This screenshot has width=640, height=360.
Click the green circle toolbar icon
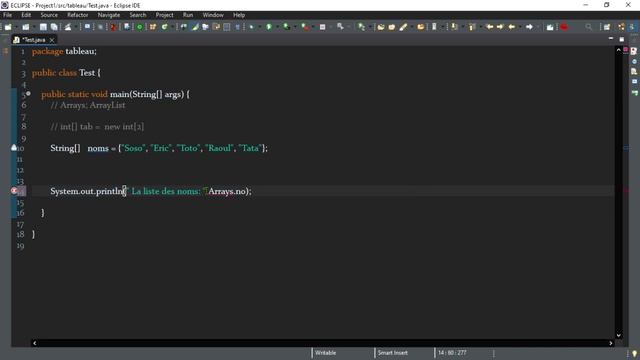140,27
